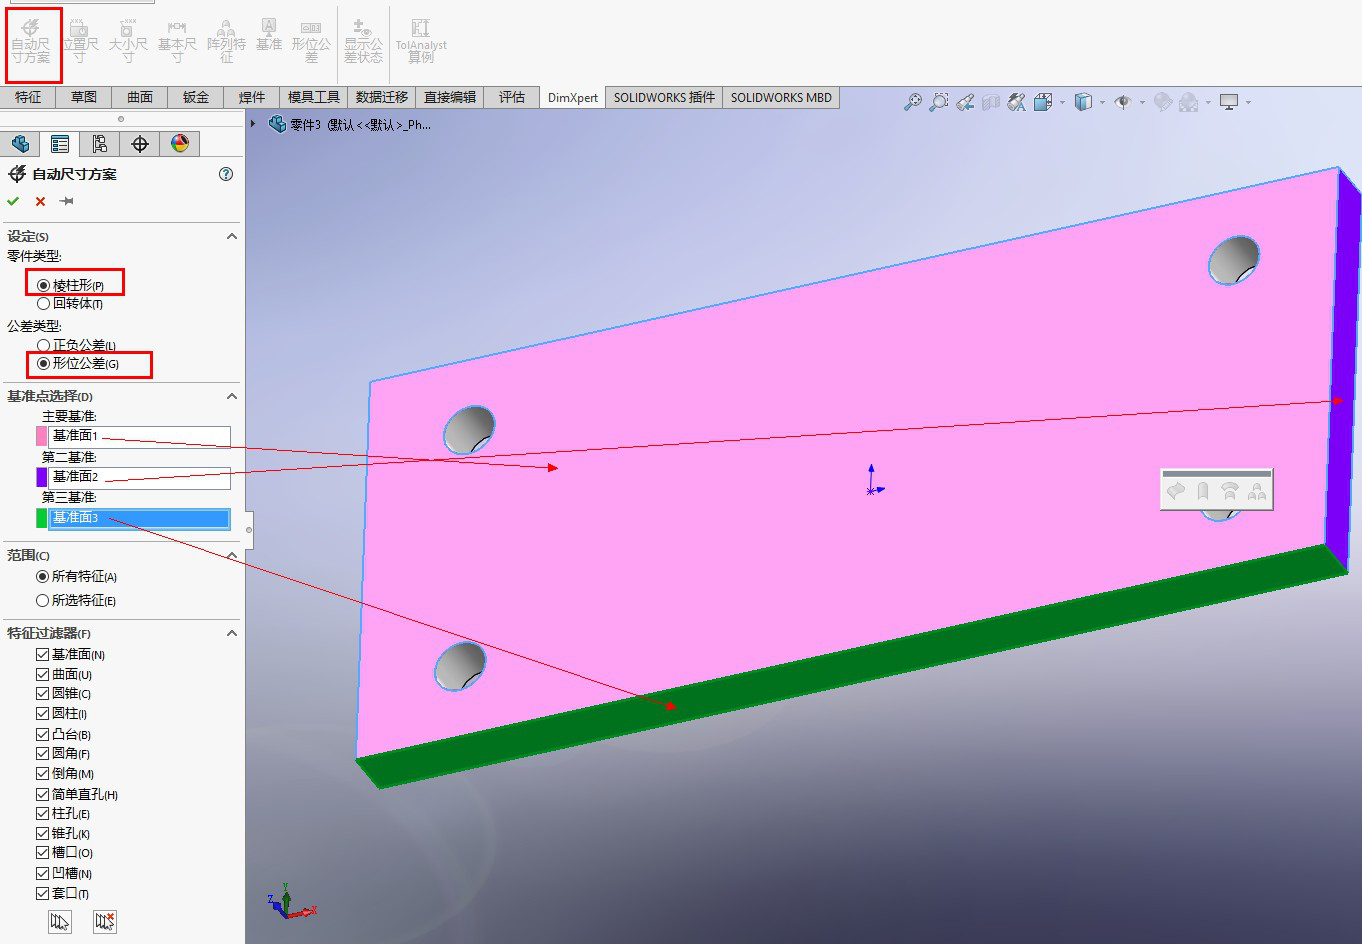Collapse the 设定 section
Screen dimensions: 1362x944
[232, 236]
